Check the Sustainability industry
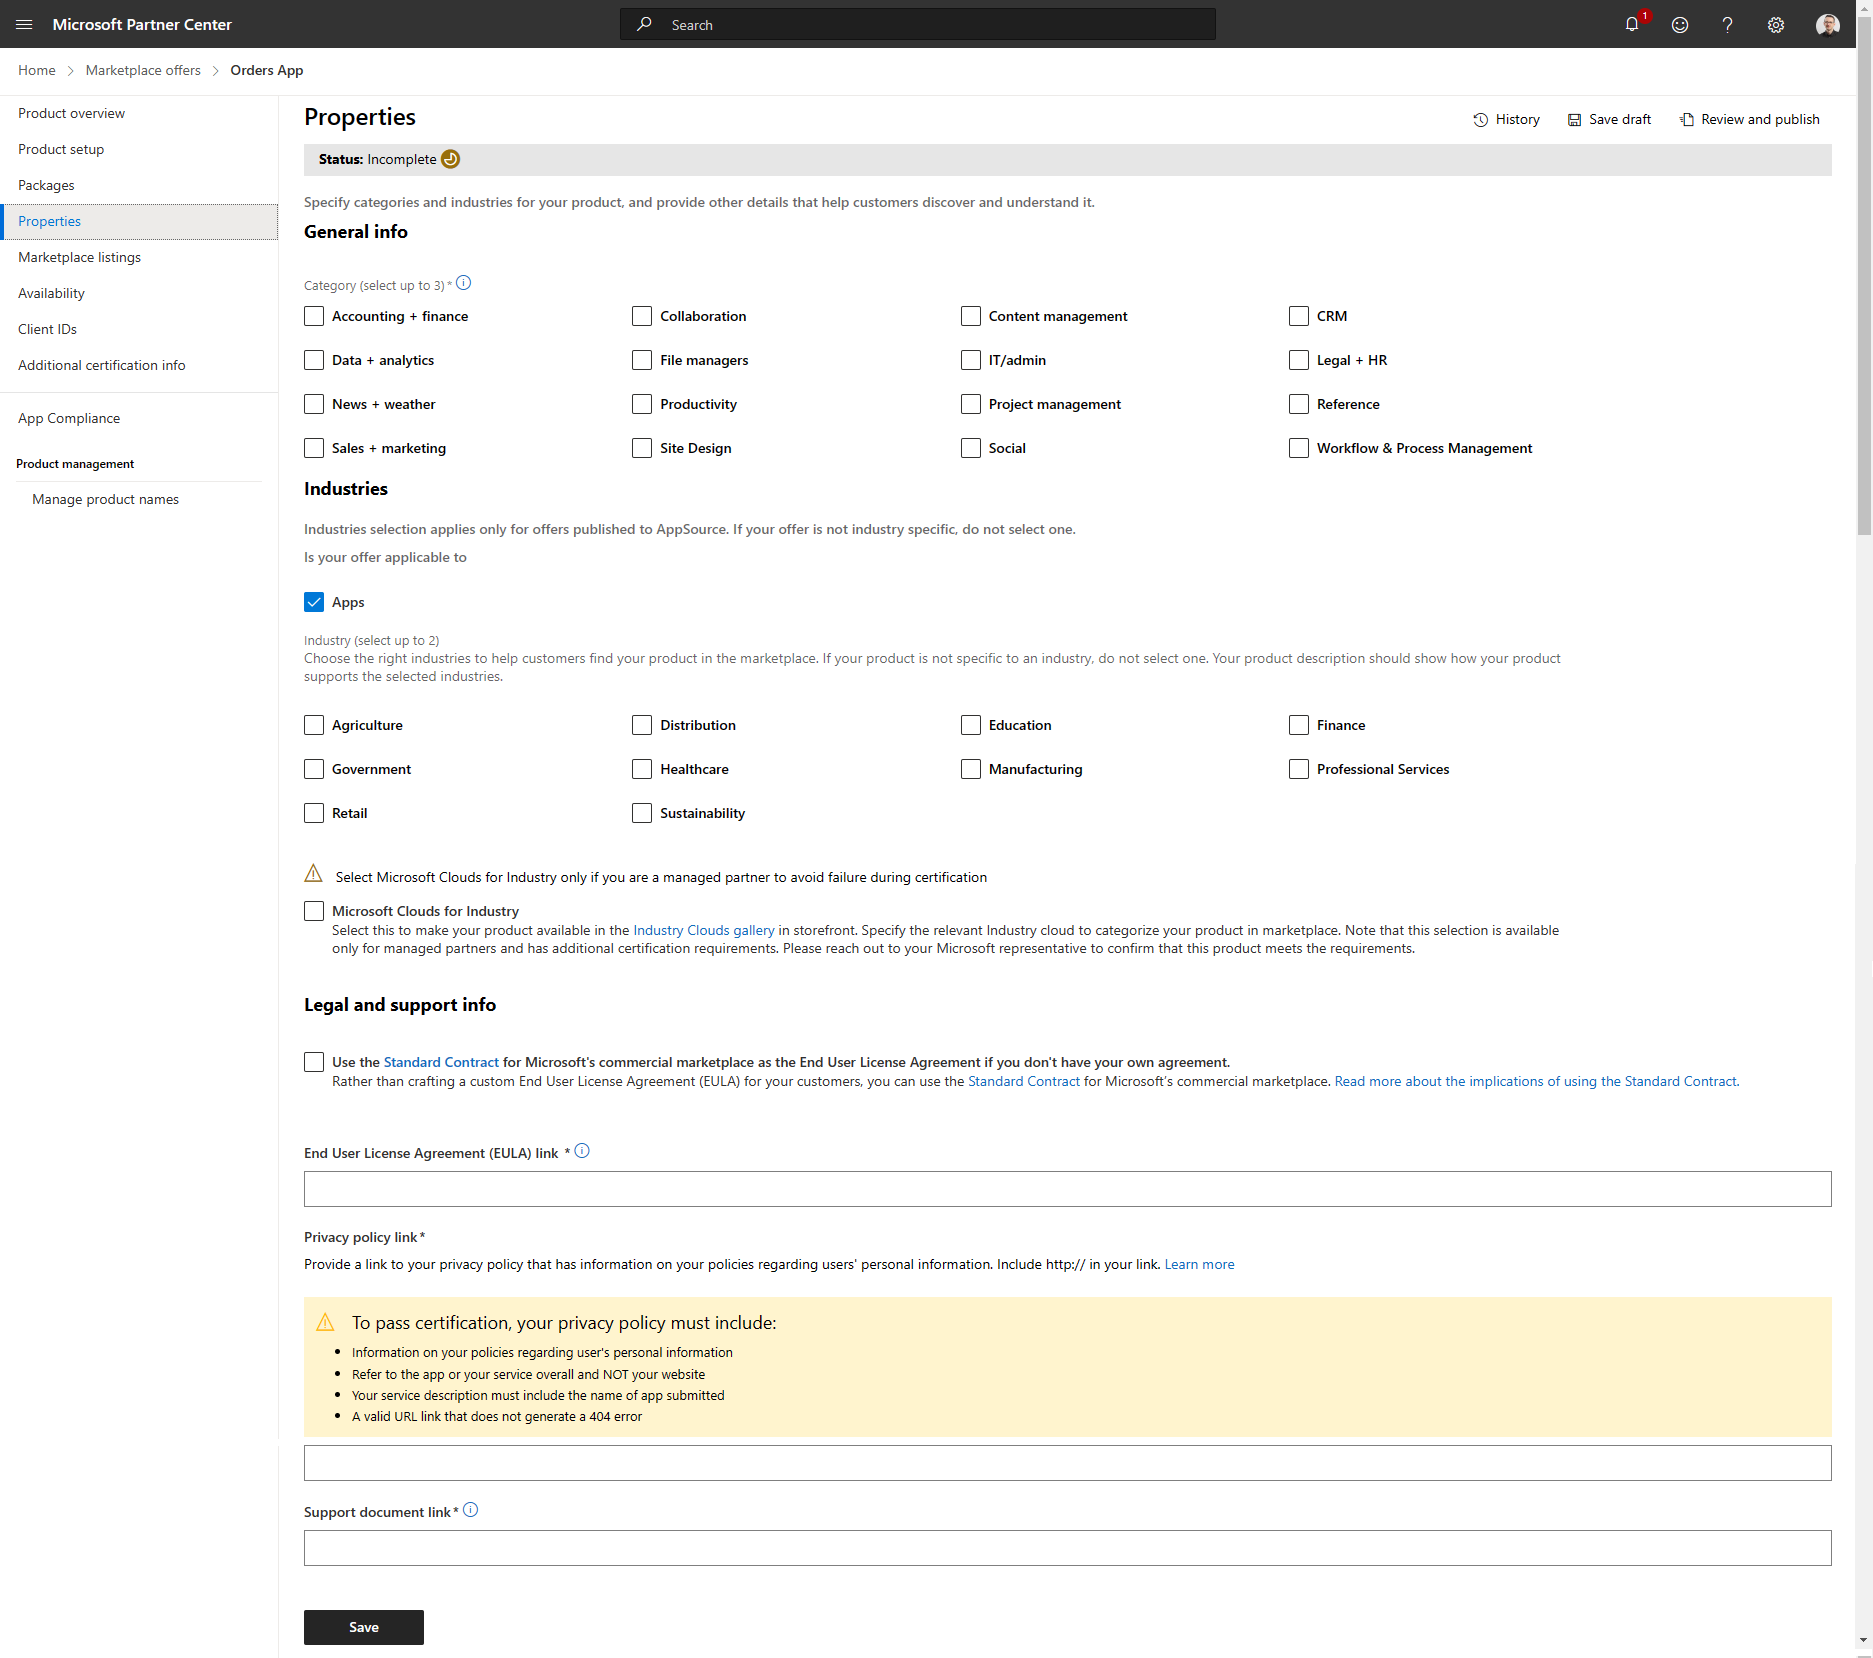Screen dimensions: 1873x1658 pos(642,813)
